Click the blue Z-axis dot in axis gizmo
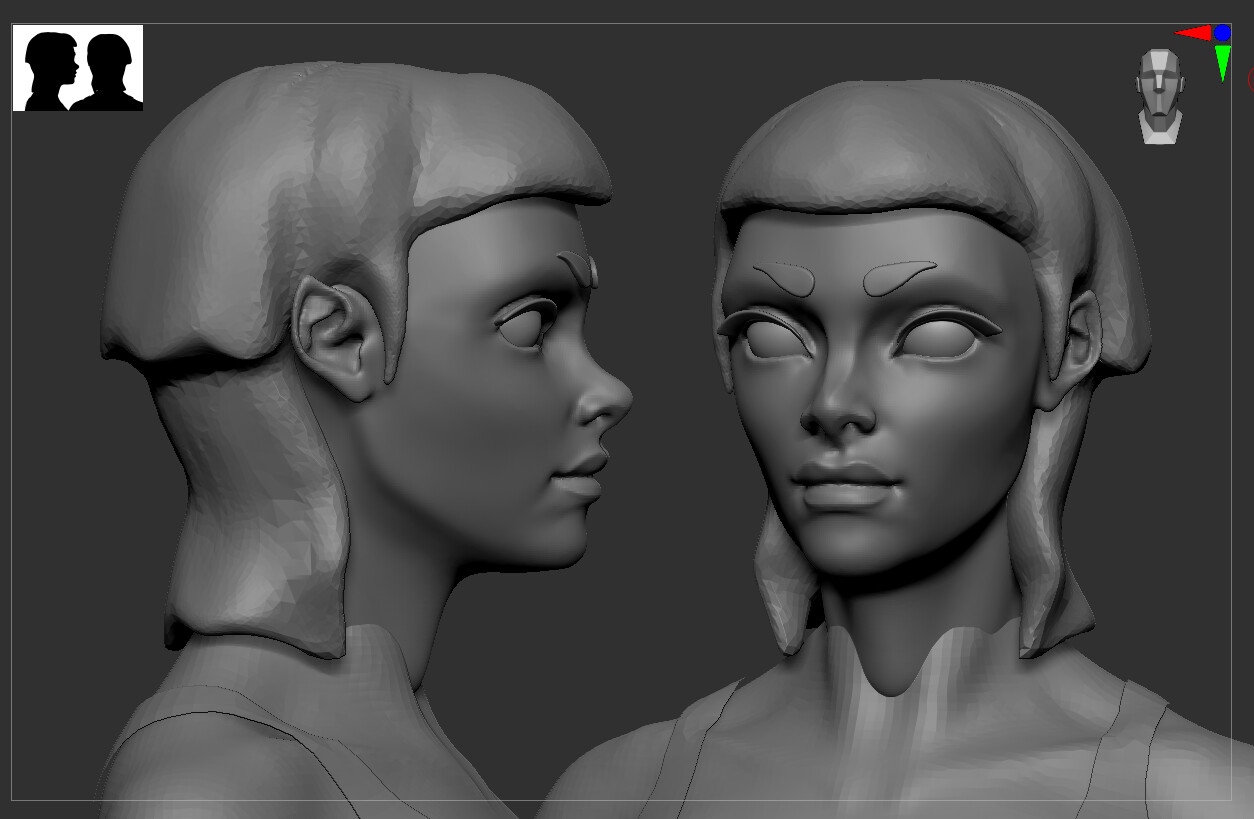This screenshot has width=1254, height=819. point(1222,33)
